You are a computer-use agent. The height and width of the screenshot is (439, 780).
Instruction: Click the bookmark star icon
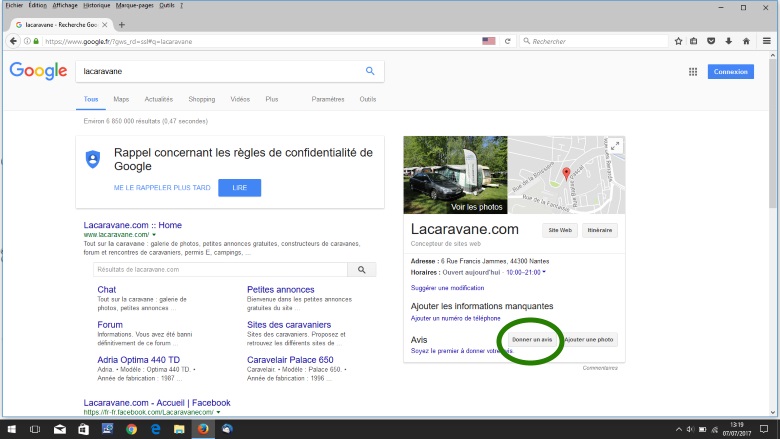pos(678,41)
